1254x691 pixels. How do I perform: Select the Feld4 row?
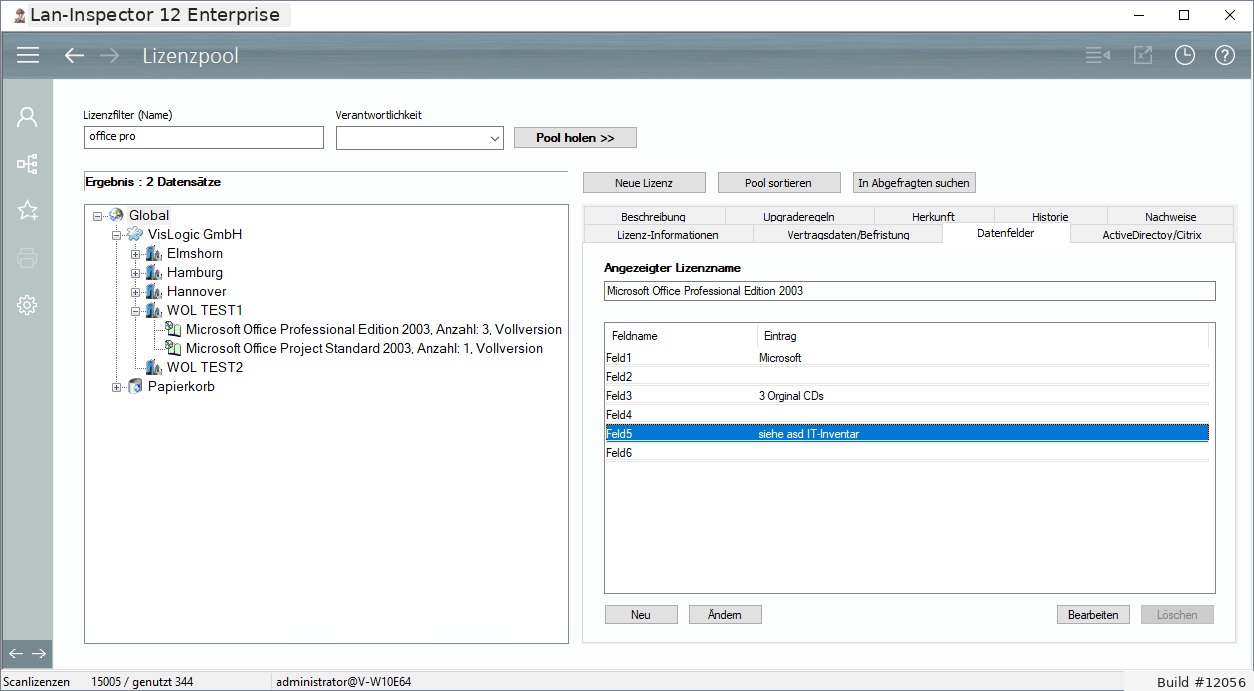907,414
